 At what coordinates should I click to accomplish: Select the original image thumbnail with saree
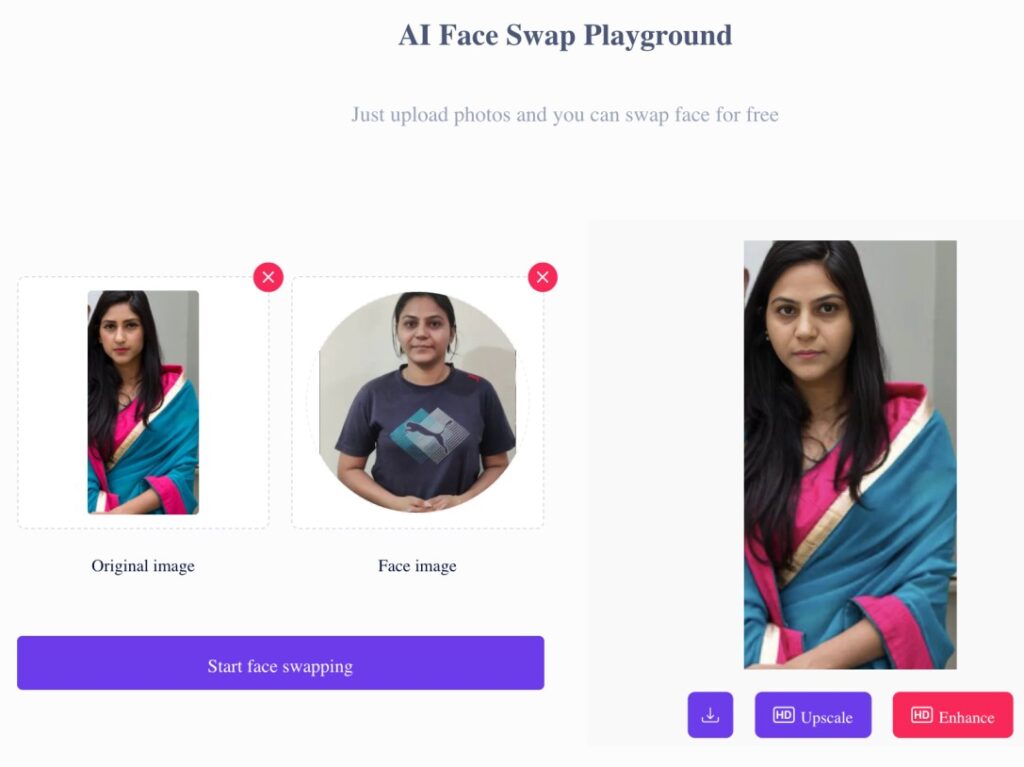[143, 402]
